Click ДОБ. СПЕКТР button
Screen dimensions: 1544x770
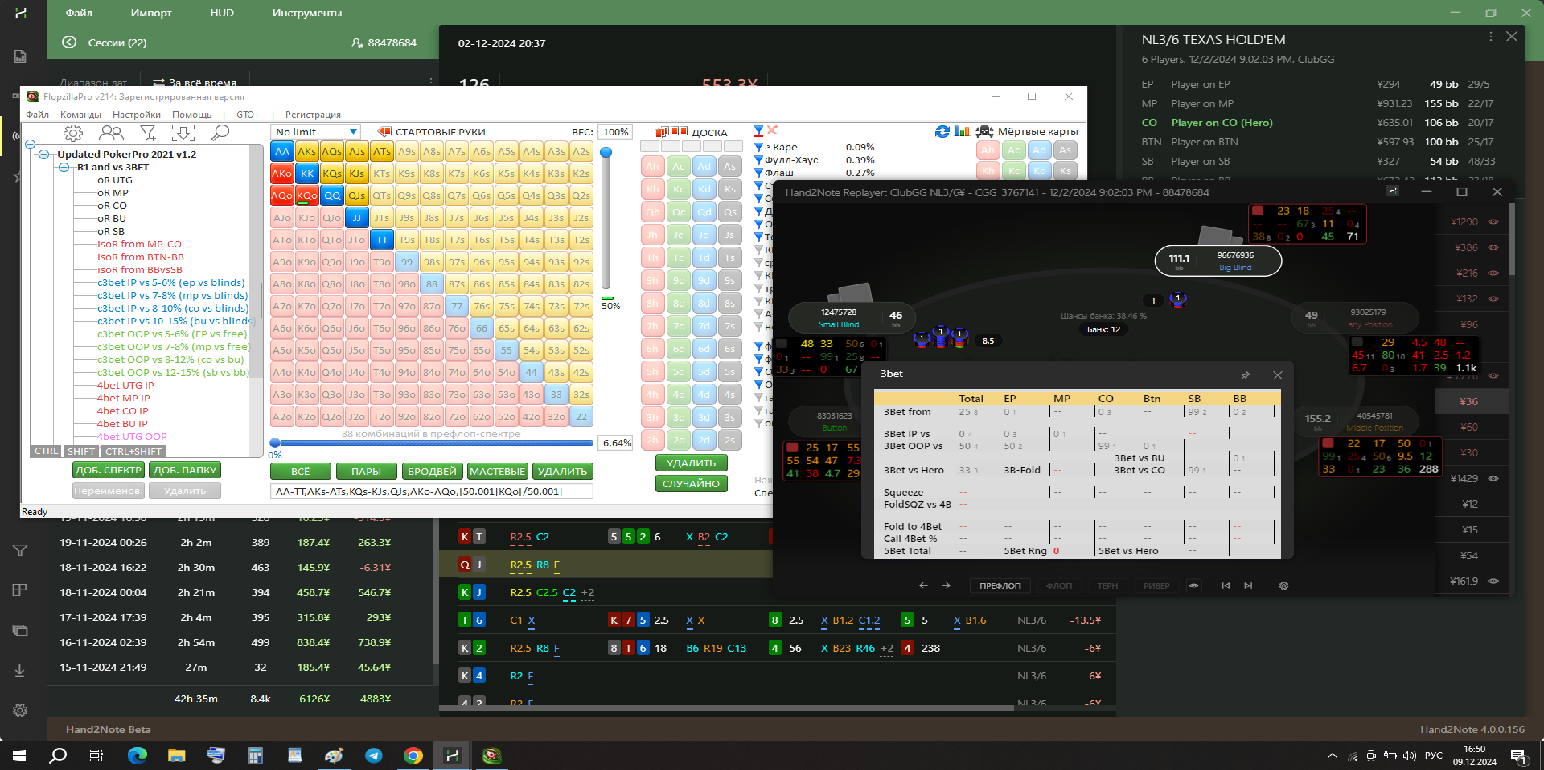tap(108, 470)
